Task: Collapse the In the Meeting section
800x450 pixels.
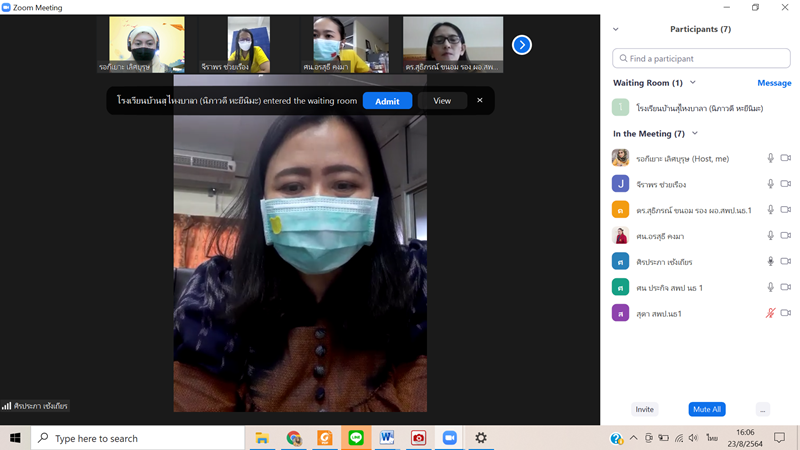Action: [x=695, y=133]
